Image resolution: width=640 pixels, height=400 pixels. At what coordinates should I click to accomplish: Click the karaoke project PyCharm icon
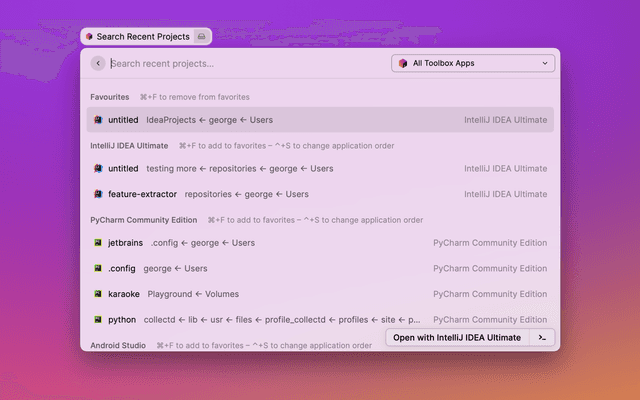(98, 294)
